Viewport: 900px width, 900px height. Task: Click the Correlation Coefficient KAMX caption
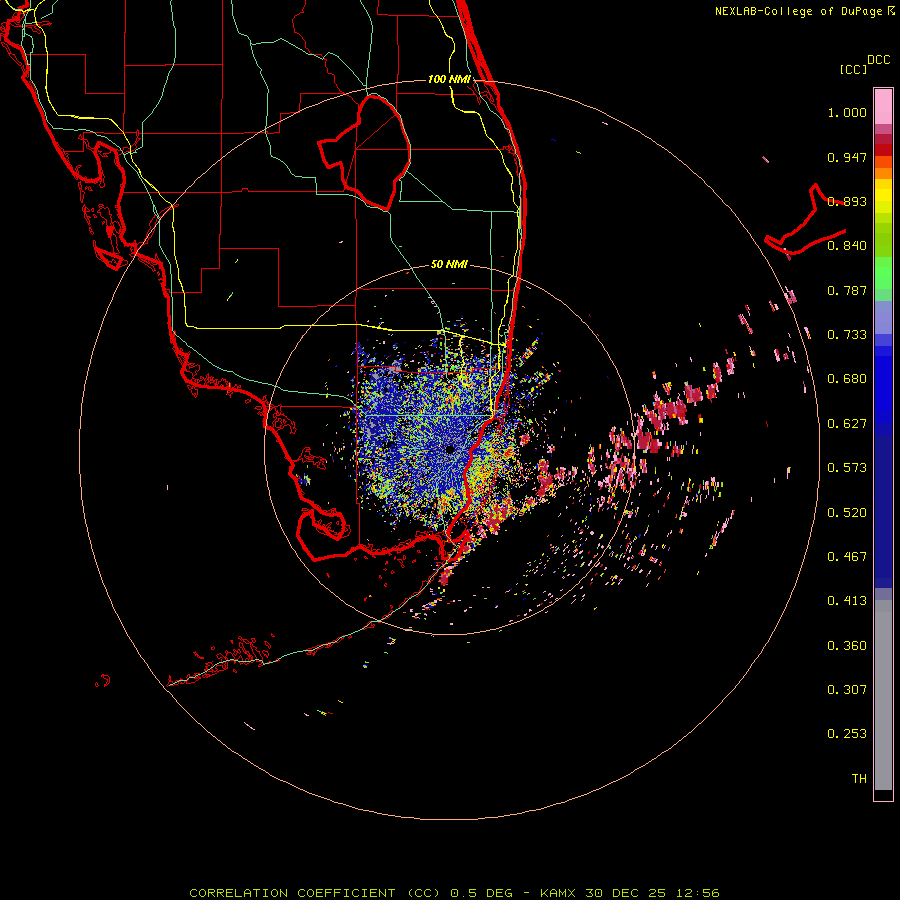pyautogui.click(x=454, y=893)
